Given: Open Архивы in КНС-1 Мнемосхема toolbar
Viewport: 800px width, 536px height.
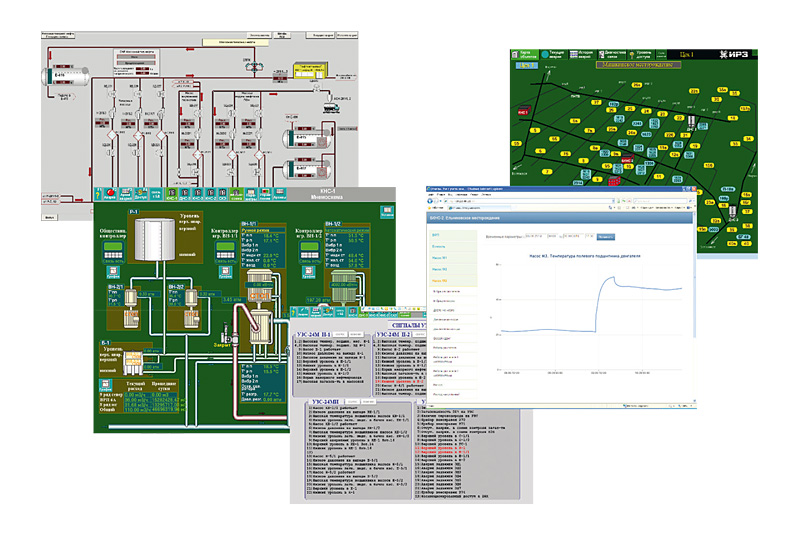Looking at the screenshot, I should pos(280,194).
